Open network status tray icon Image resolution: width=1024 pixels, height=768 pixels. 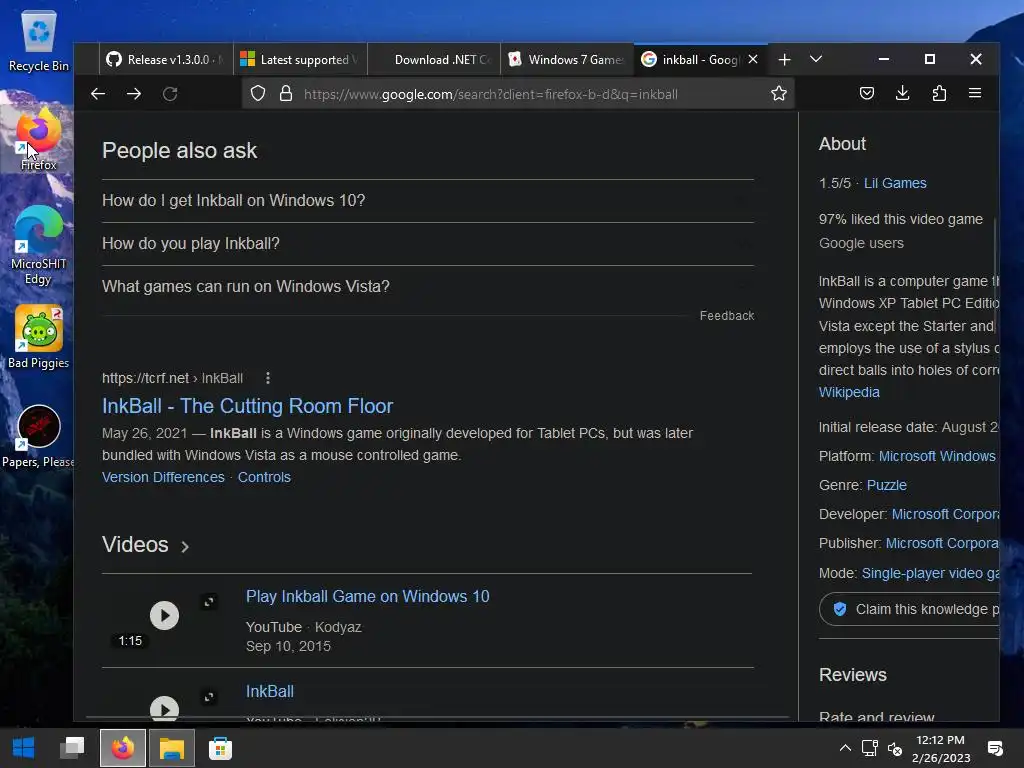[869, 748]
